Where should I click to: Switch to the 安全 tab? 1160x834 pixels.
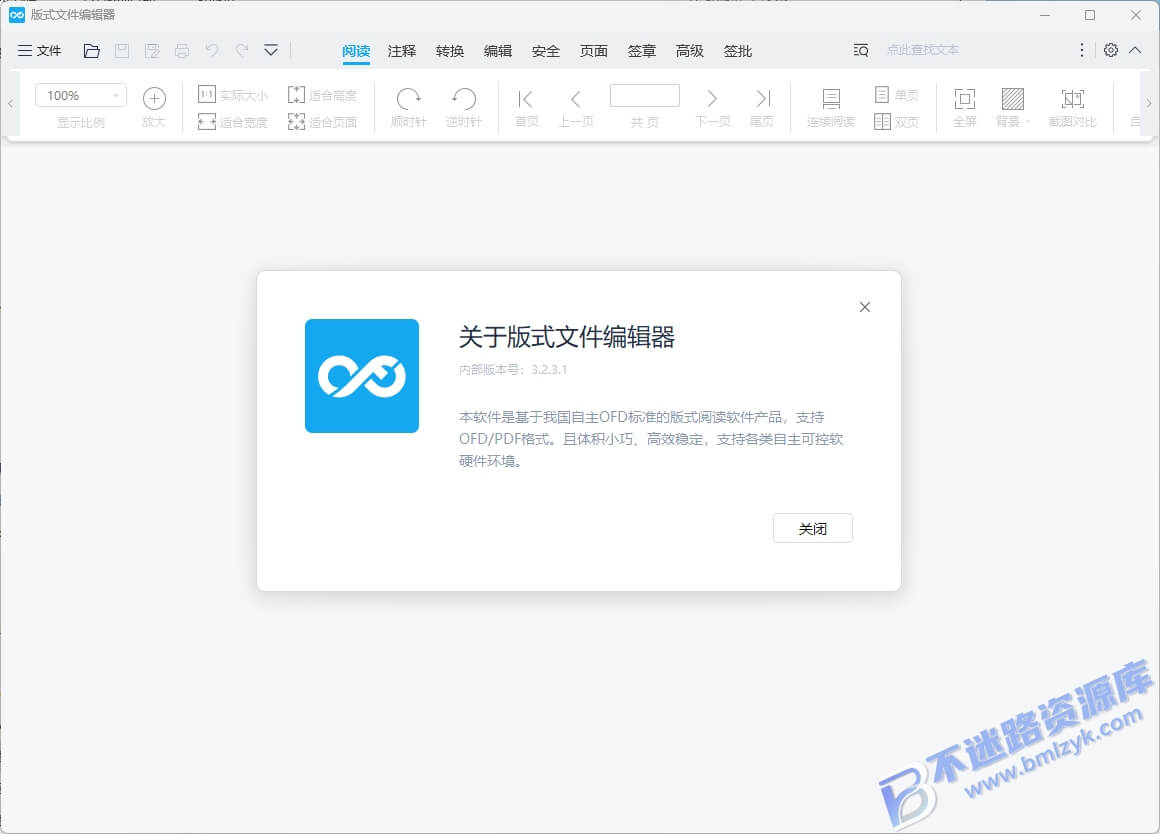(x=546, y=51)
